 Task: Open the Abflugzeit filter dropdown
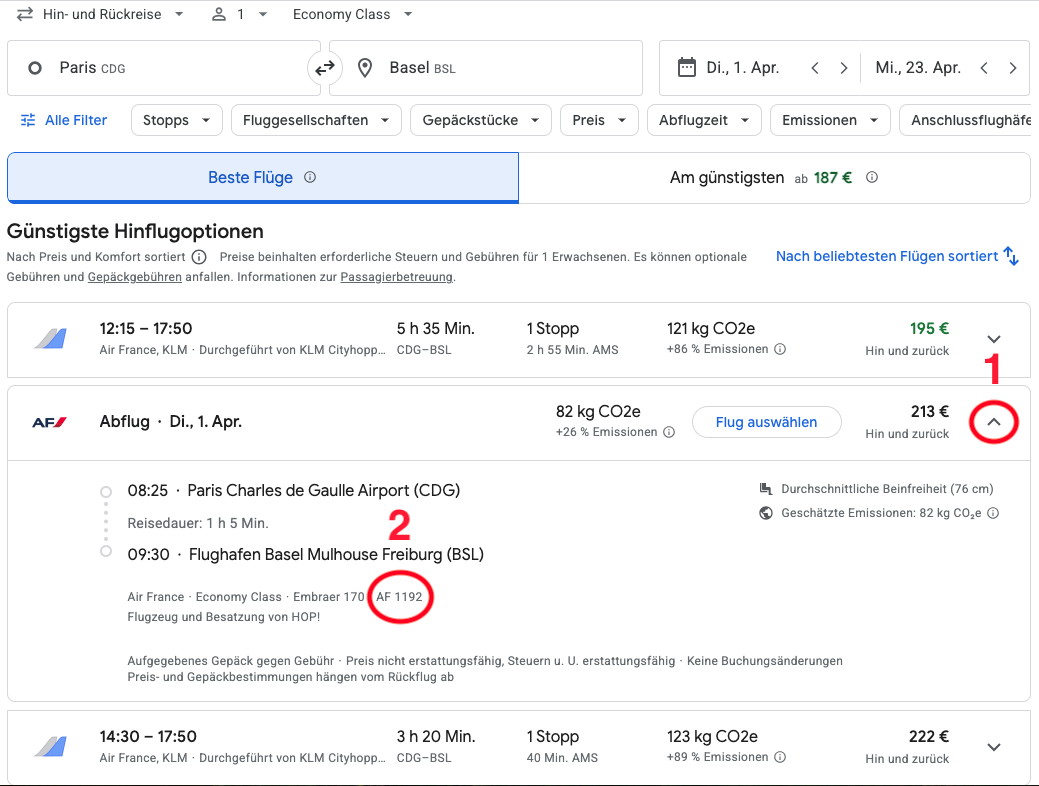(704, 120)
